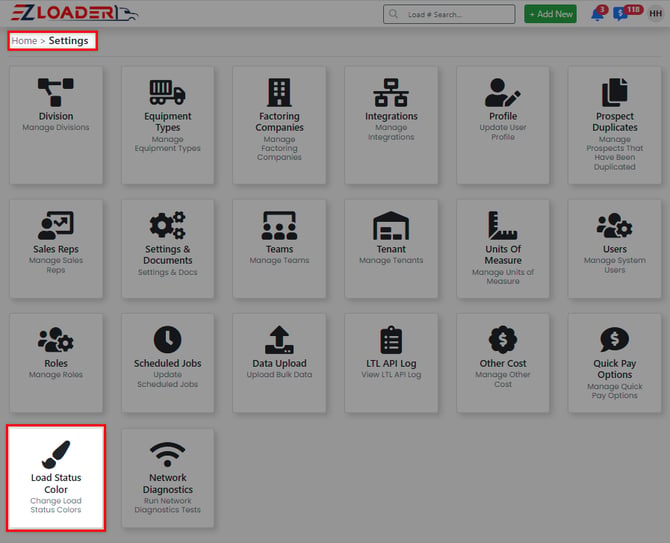Image resolution: width=670 pixels, height=543 pixels.
Task: Go to Home breadcrumb link
Action: click(24, 41)
